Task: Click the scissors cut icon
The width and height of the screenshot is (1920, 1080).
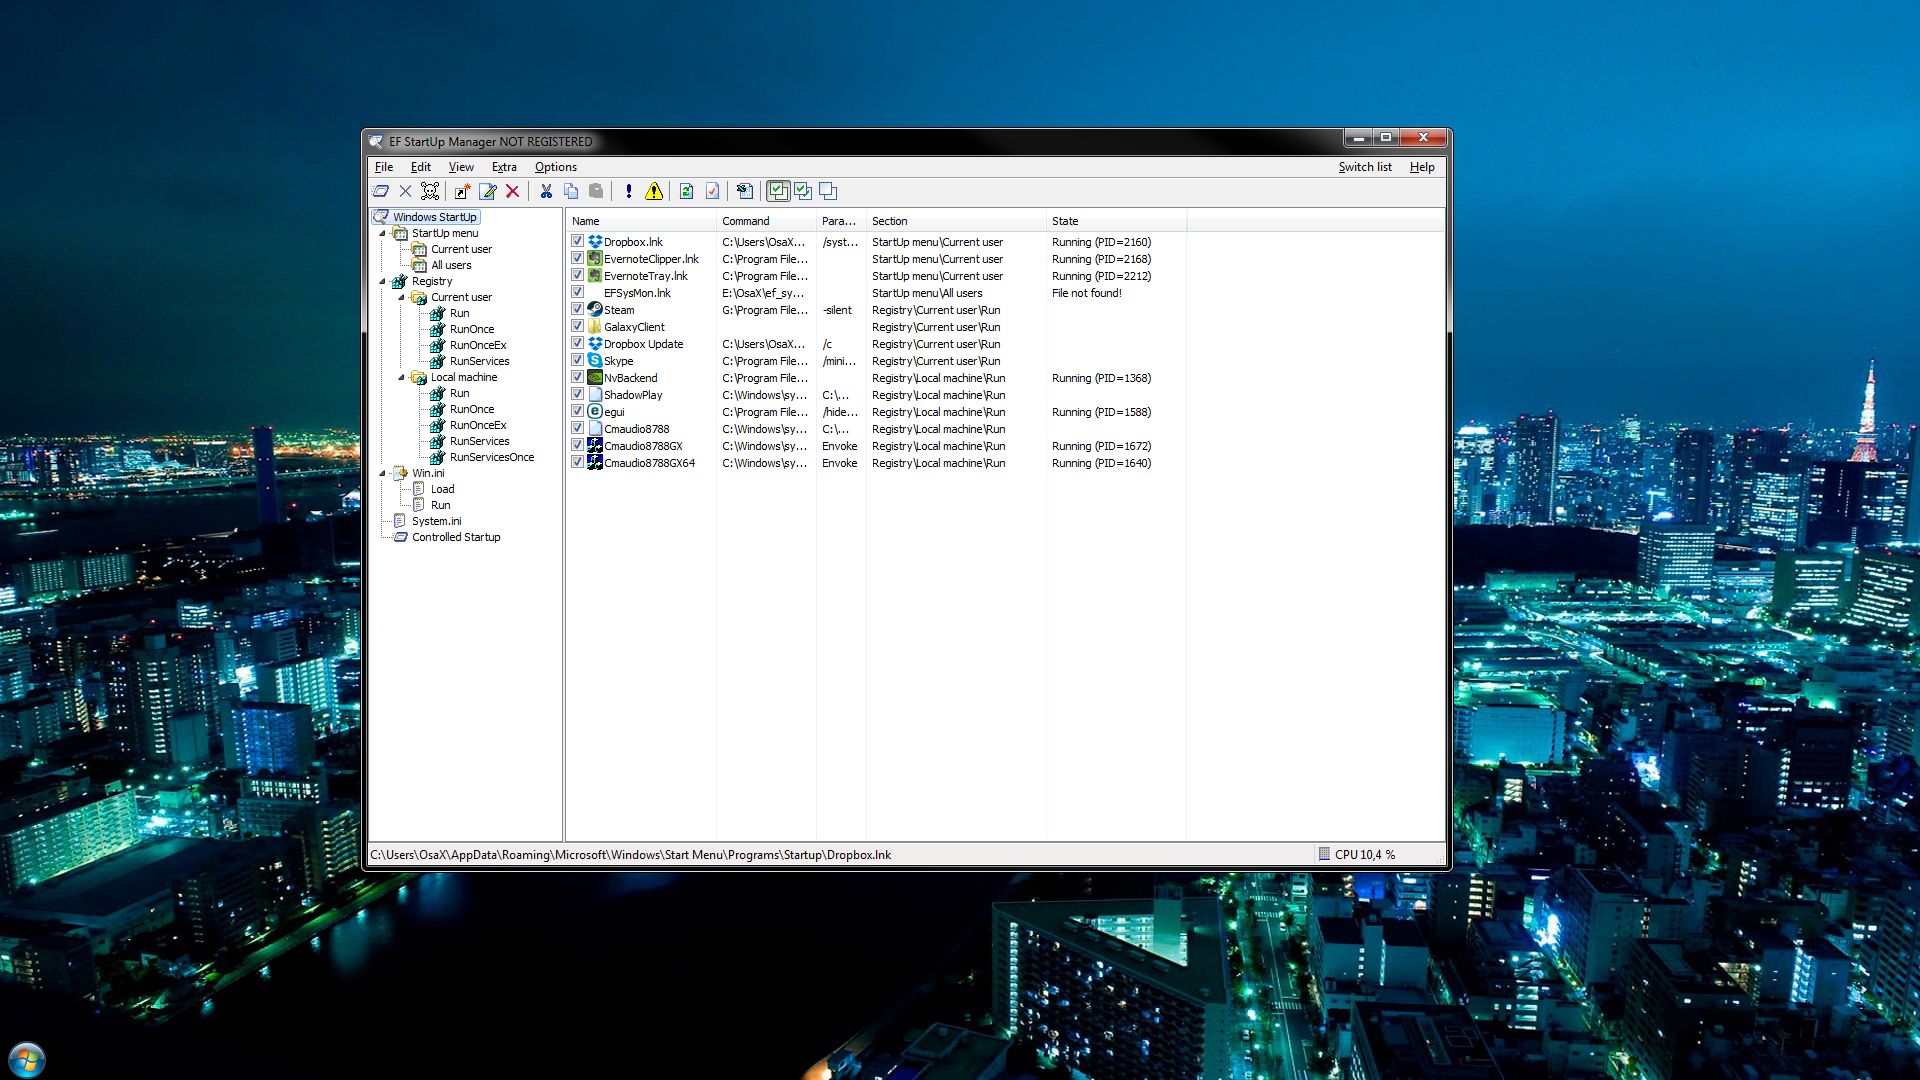Action: (546, 191)
